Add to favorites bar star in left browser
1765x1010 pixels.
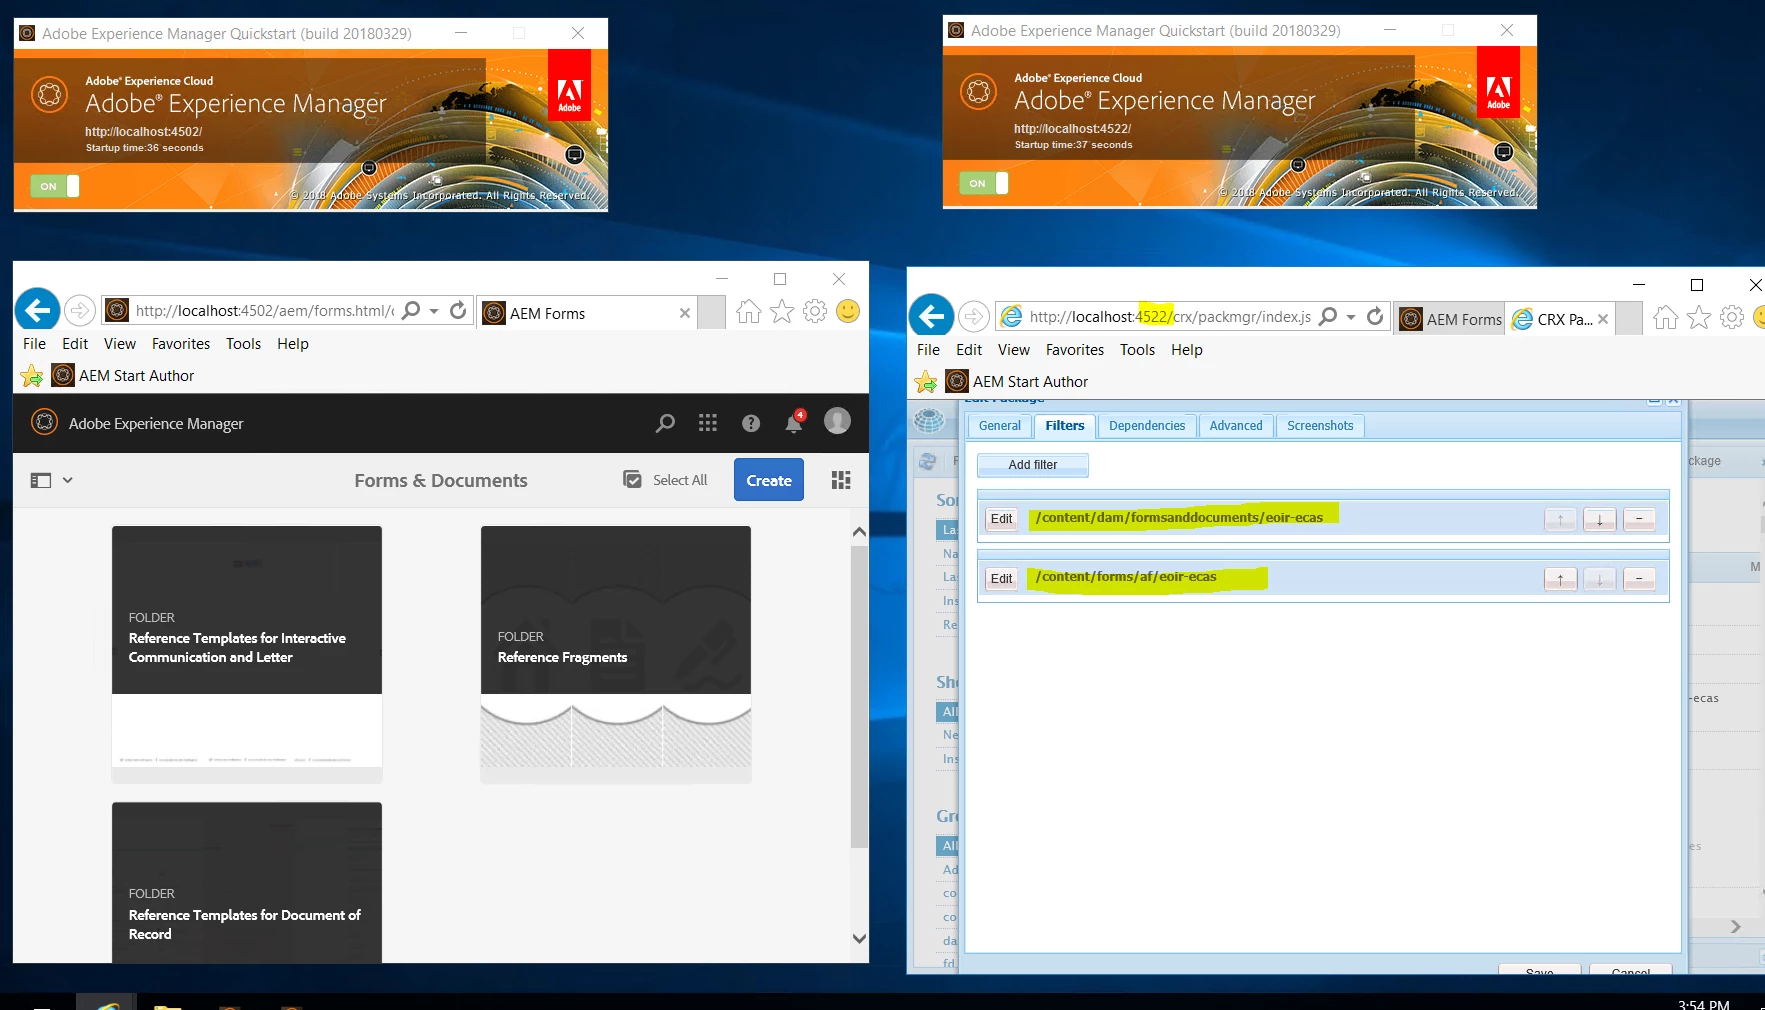[x=32, y=376]
